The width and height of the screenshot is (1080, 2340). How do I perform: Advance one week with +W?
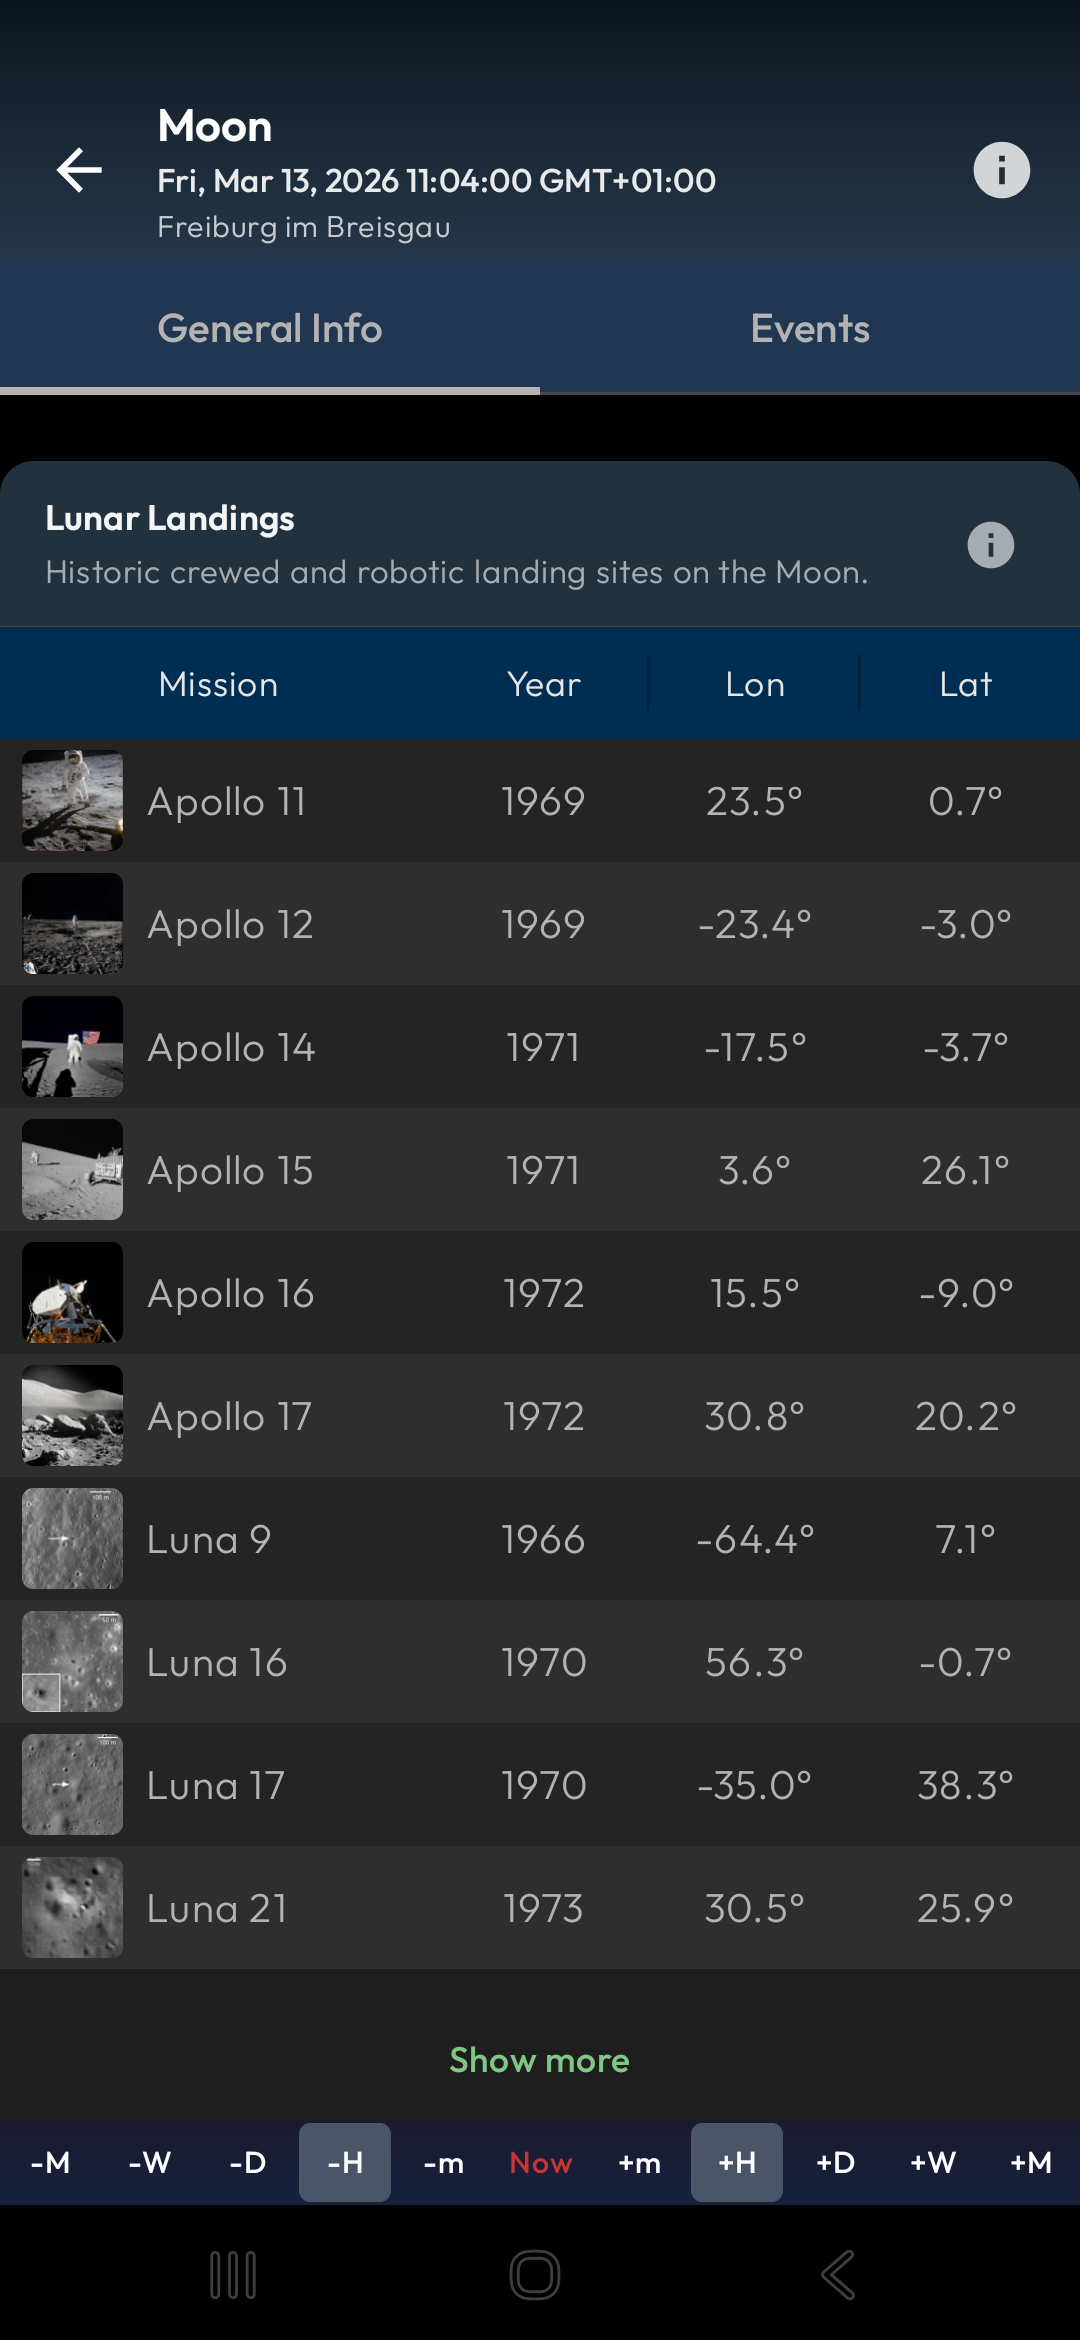click(933, 2162)
